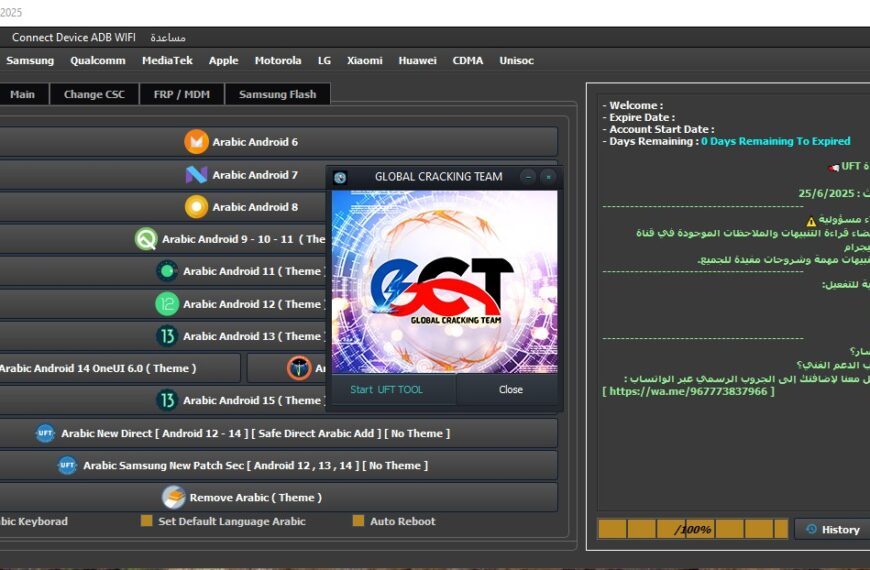This screenshot has height=570, width=870.
Task: Click the Android Q icon for 9-10-11
Action: pos(146,239)
